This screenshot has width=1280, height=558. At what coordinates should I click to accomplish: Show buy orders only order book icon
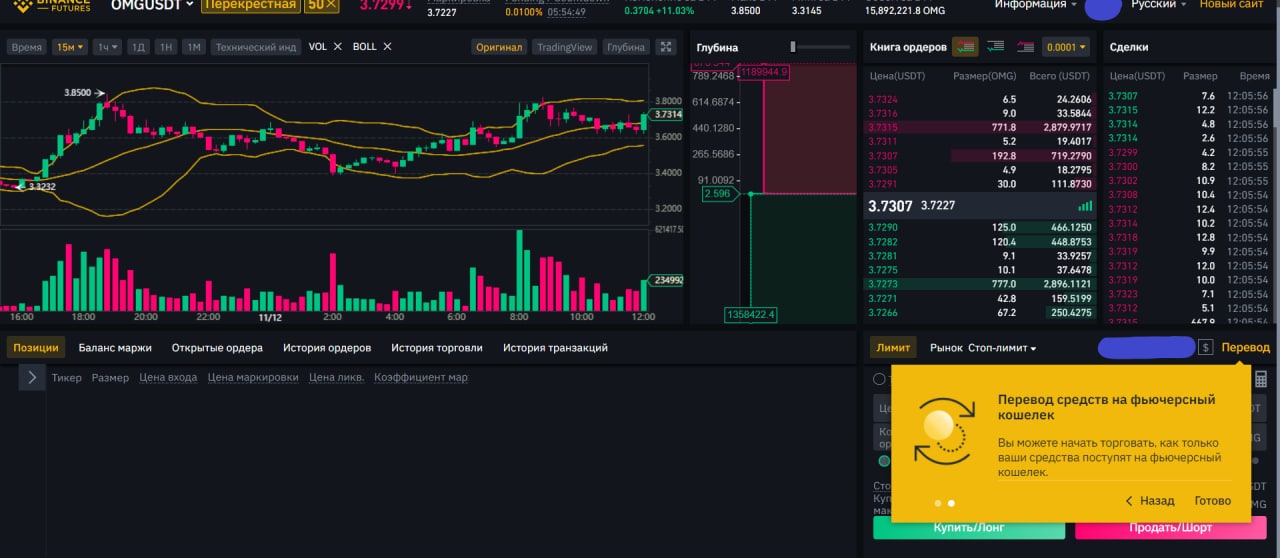click(x=995, y=47)
